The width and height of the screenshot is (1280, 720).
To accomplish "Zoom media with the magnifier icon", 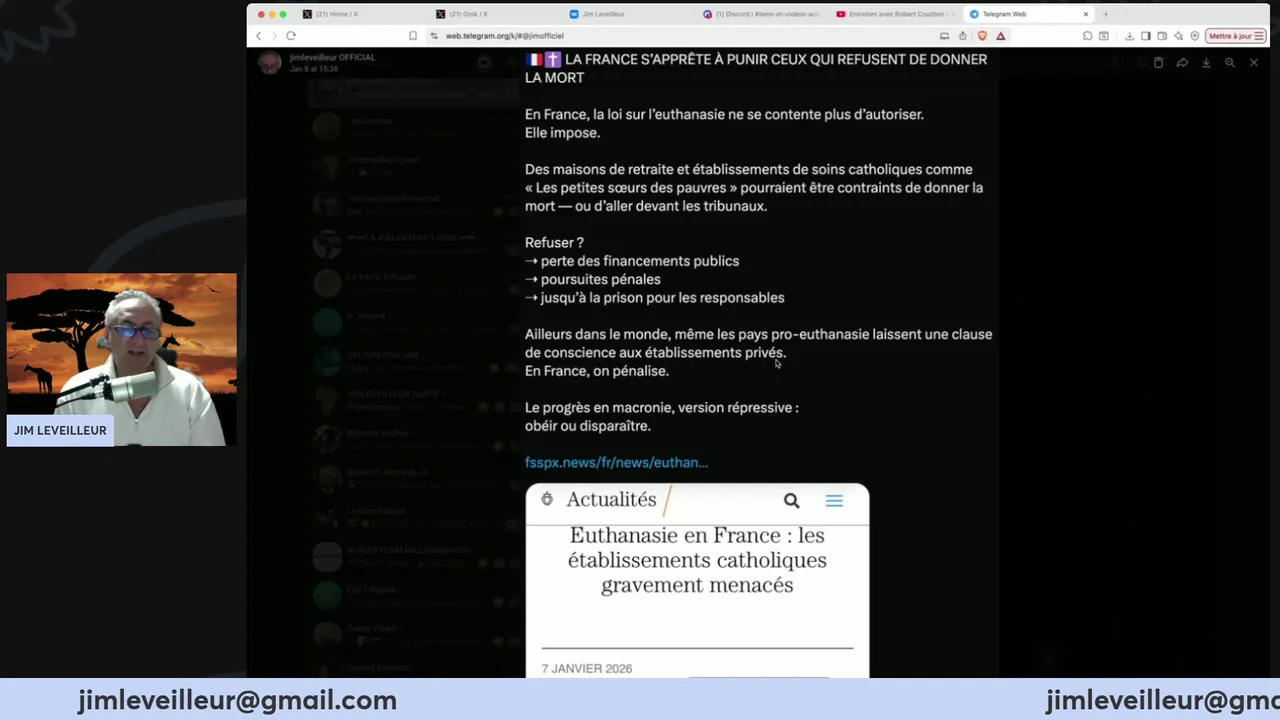I will (x=1230, y=63).
